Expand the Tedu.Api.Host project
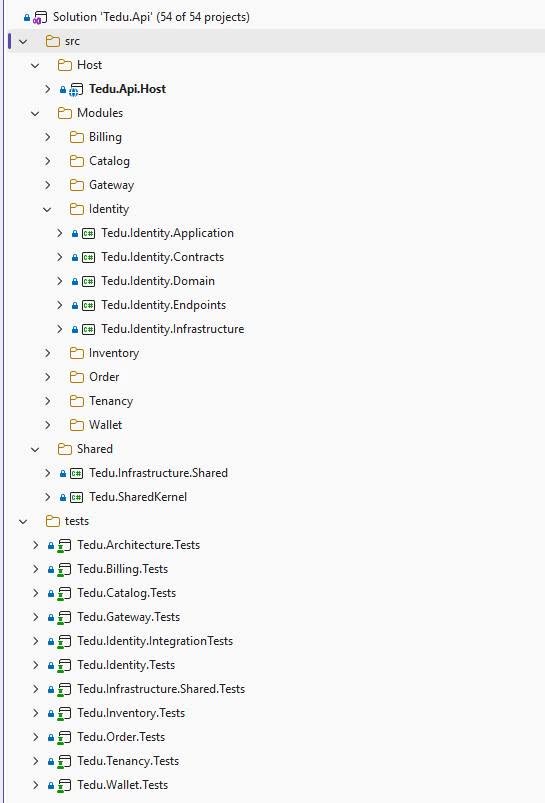The width and height of the screenshot is (545, 803). 47,89
